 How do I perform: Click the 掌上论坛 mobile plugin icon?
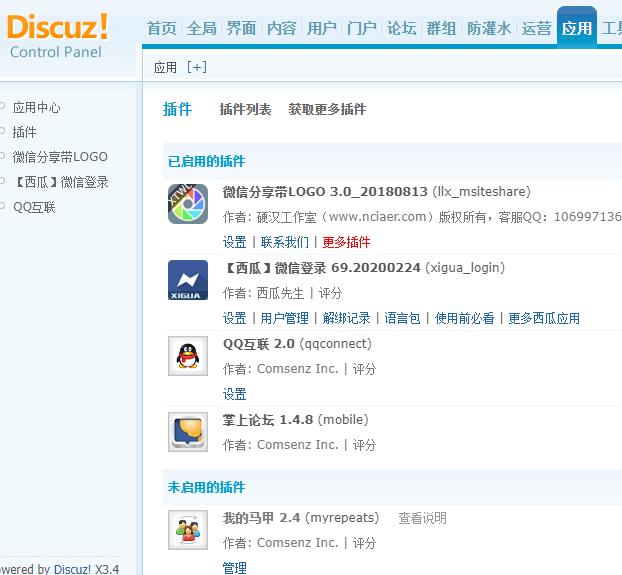(188, 432)
